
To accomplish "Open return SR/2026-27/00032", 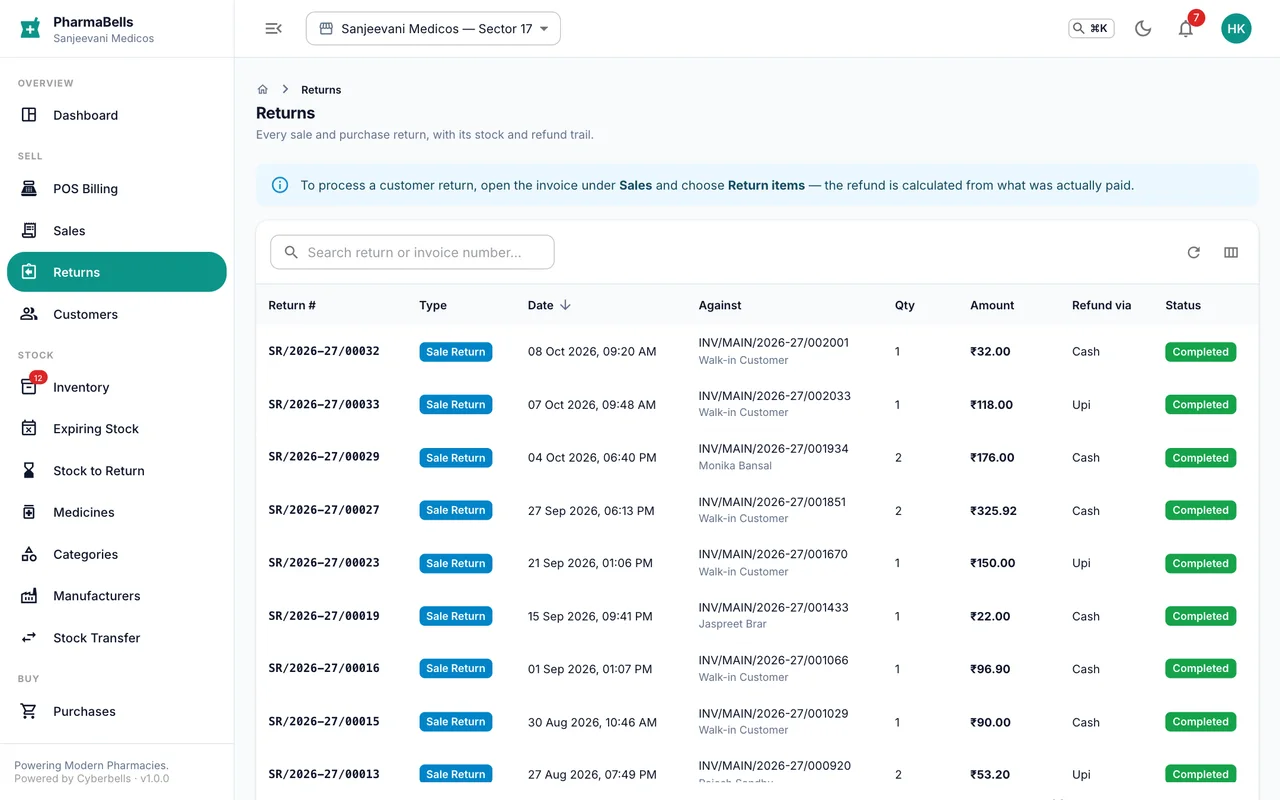I will pyautogui.click(x=324, y=351).
